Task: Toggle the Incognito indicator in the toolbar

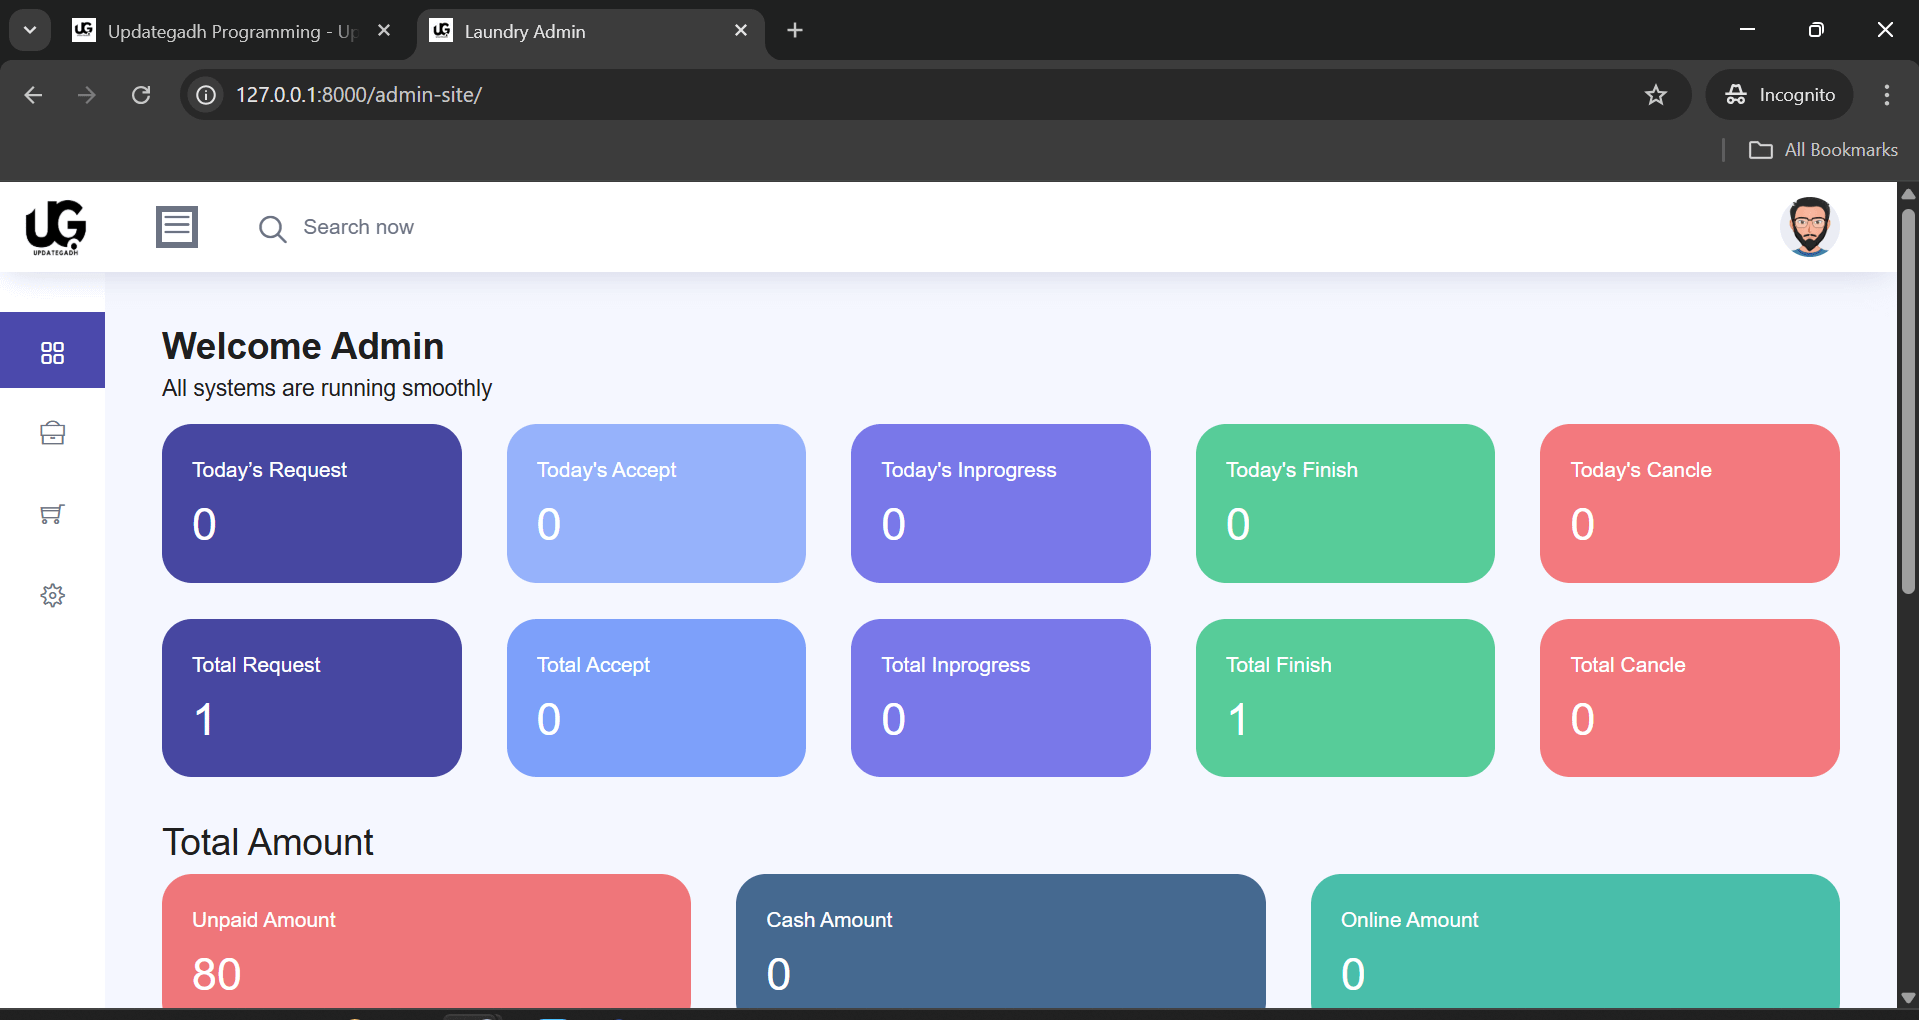Action: [1779, 94]
